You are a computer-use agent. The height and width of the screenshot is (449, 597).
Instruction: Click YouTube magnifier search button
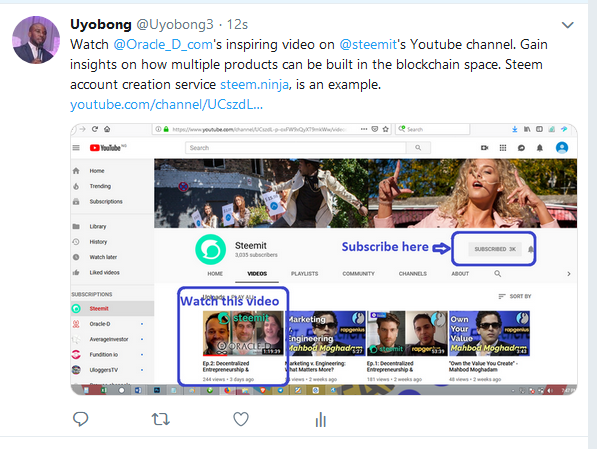coord(418,148)
